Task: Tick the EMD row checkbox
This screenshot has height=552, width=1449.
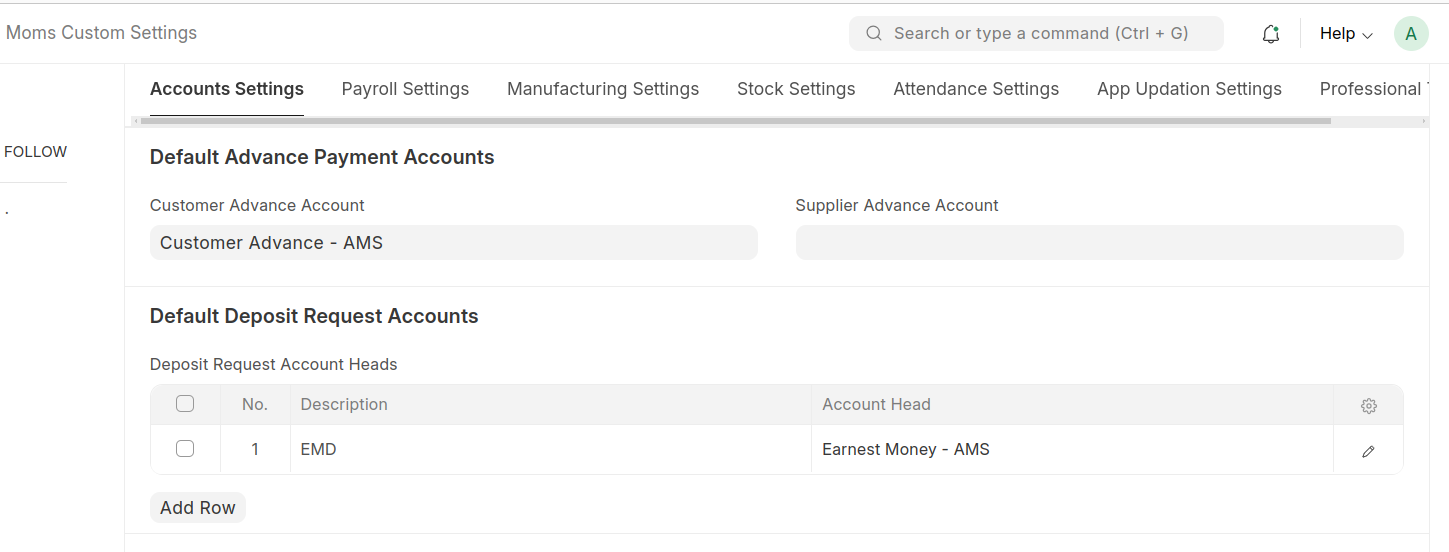Action: [x=185, y=449]
